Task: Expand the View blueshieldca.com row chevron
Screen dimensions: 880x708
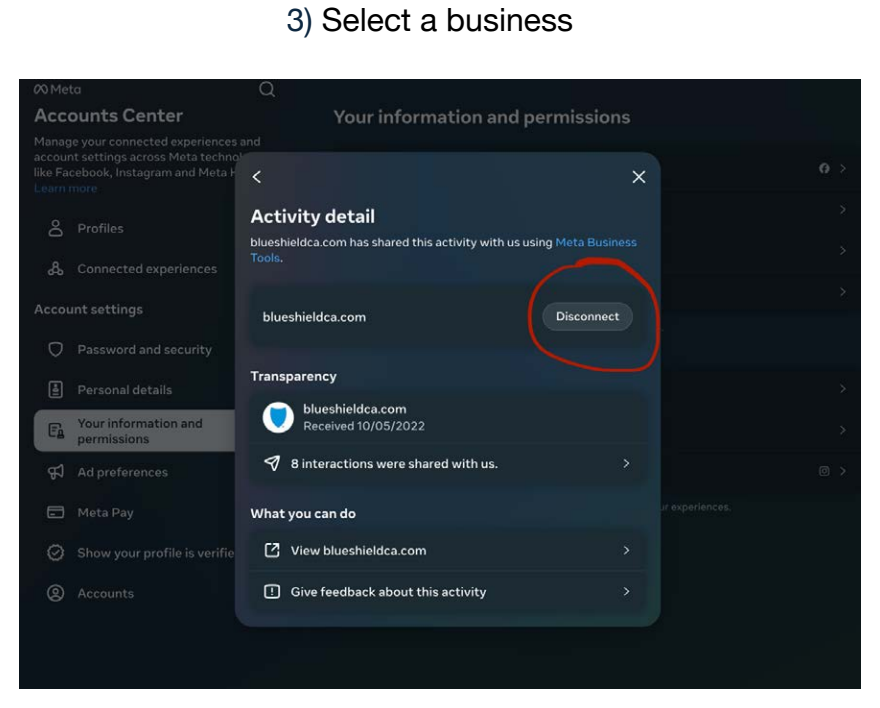Action: click(626, 550)
